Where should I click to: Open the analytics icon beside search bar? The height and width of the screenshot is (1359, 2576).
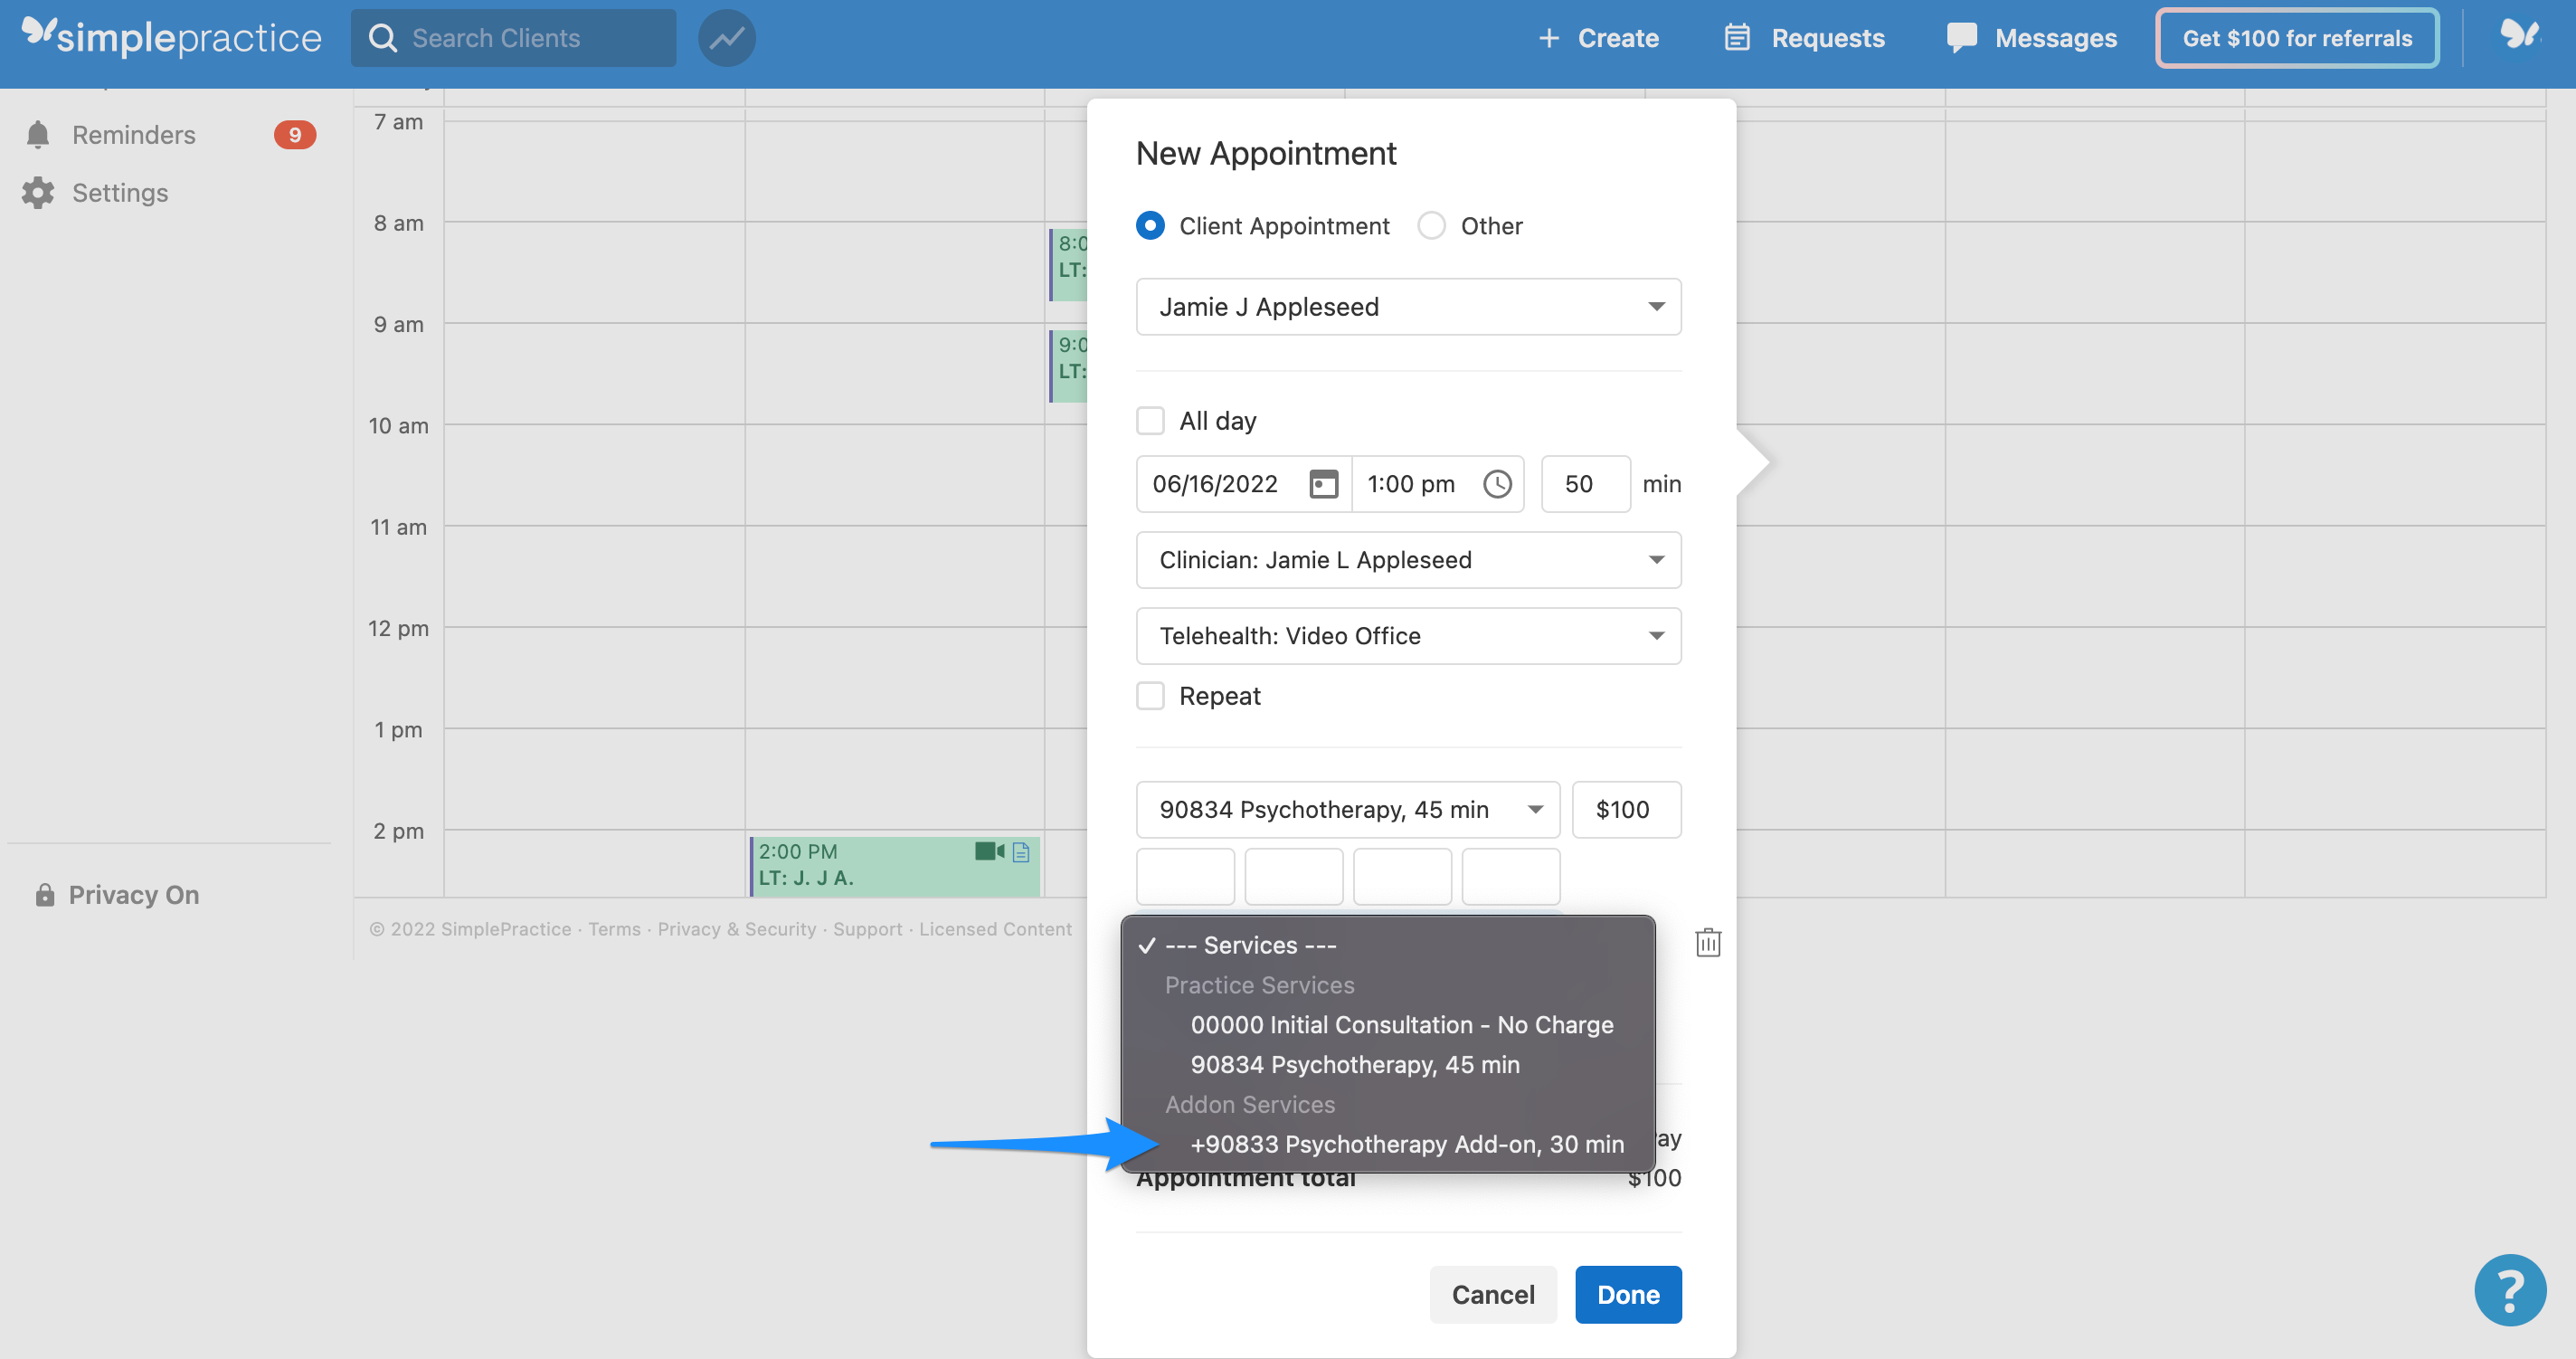tap(727, 37)
